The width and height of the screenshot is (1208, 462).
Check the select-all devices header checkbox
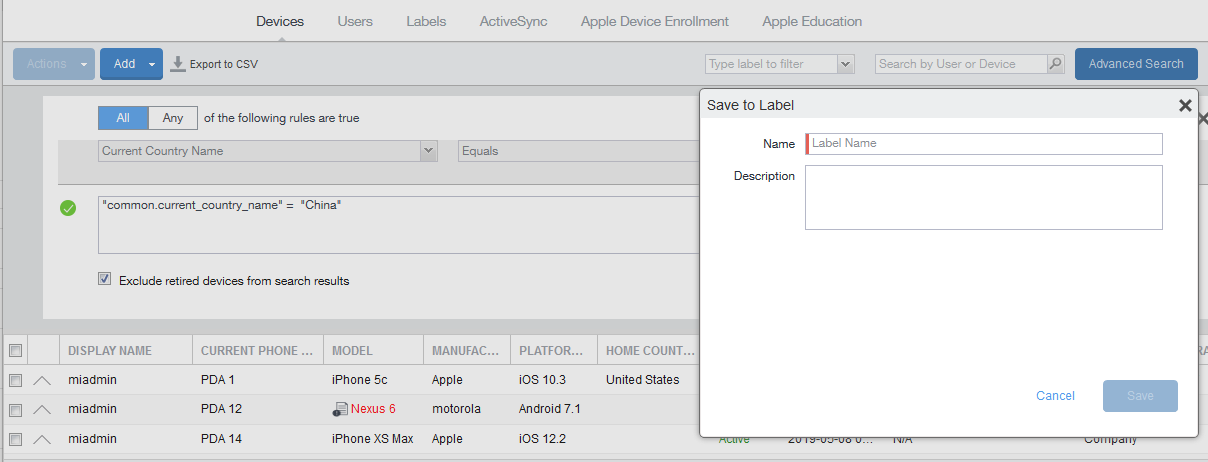click(x=15, y=351)
